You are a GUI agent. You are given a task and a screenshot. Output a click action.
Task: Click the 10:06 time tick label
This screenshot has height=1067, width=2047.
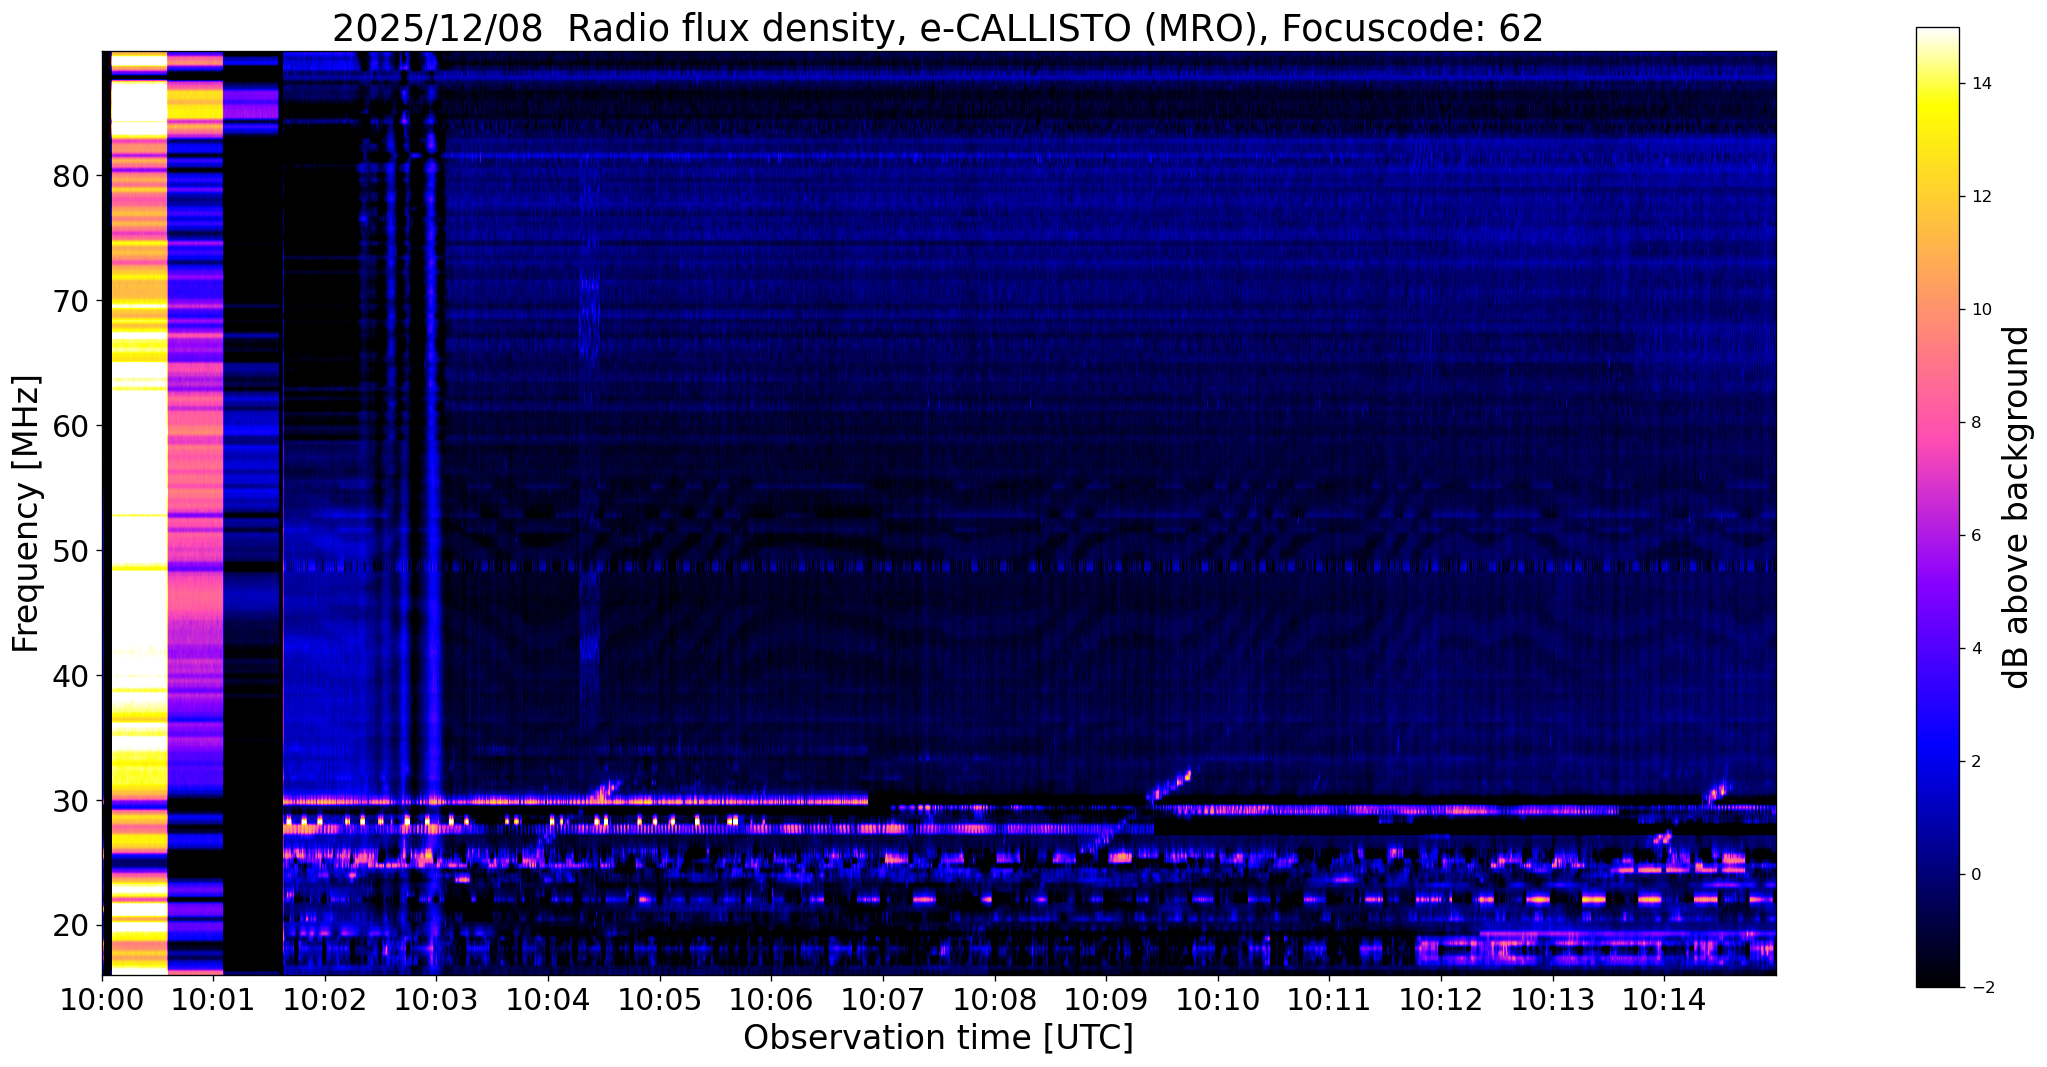coord(772,999)
